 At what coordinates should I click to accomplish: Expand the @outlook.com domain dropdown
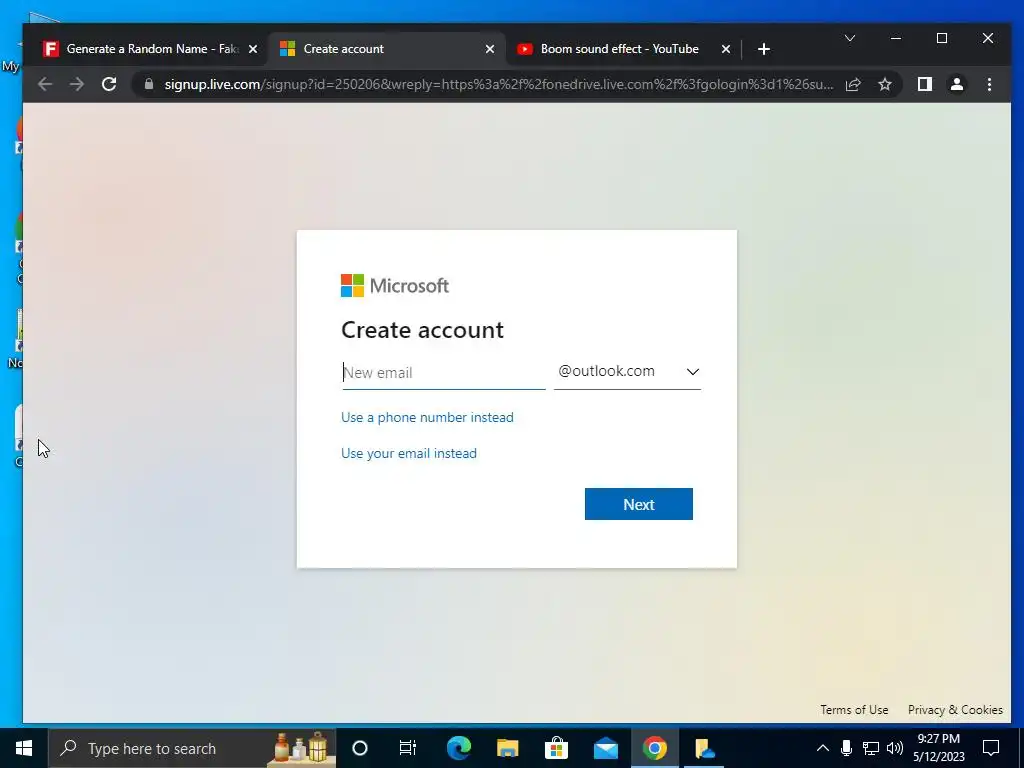(627, 372)
